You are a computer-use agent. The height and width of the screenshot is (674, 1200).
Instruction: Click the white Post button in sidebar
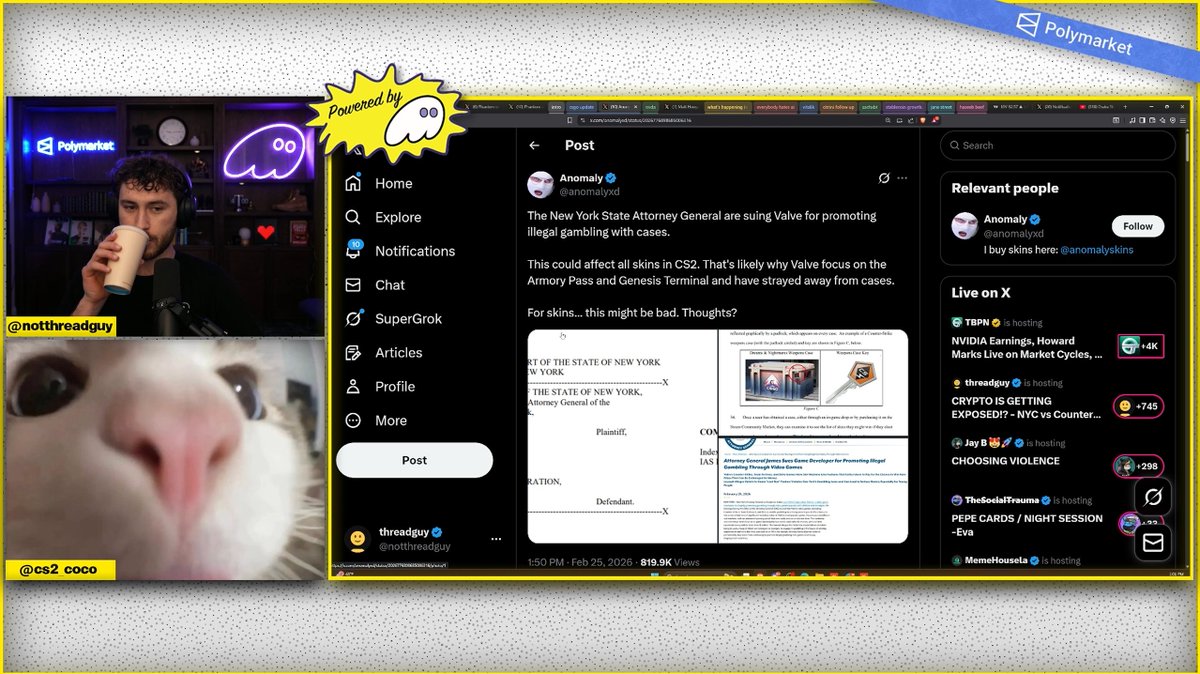[414, 460]
